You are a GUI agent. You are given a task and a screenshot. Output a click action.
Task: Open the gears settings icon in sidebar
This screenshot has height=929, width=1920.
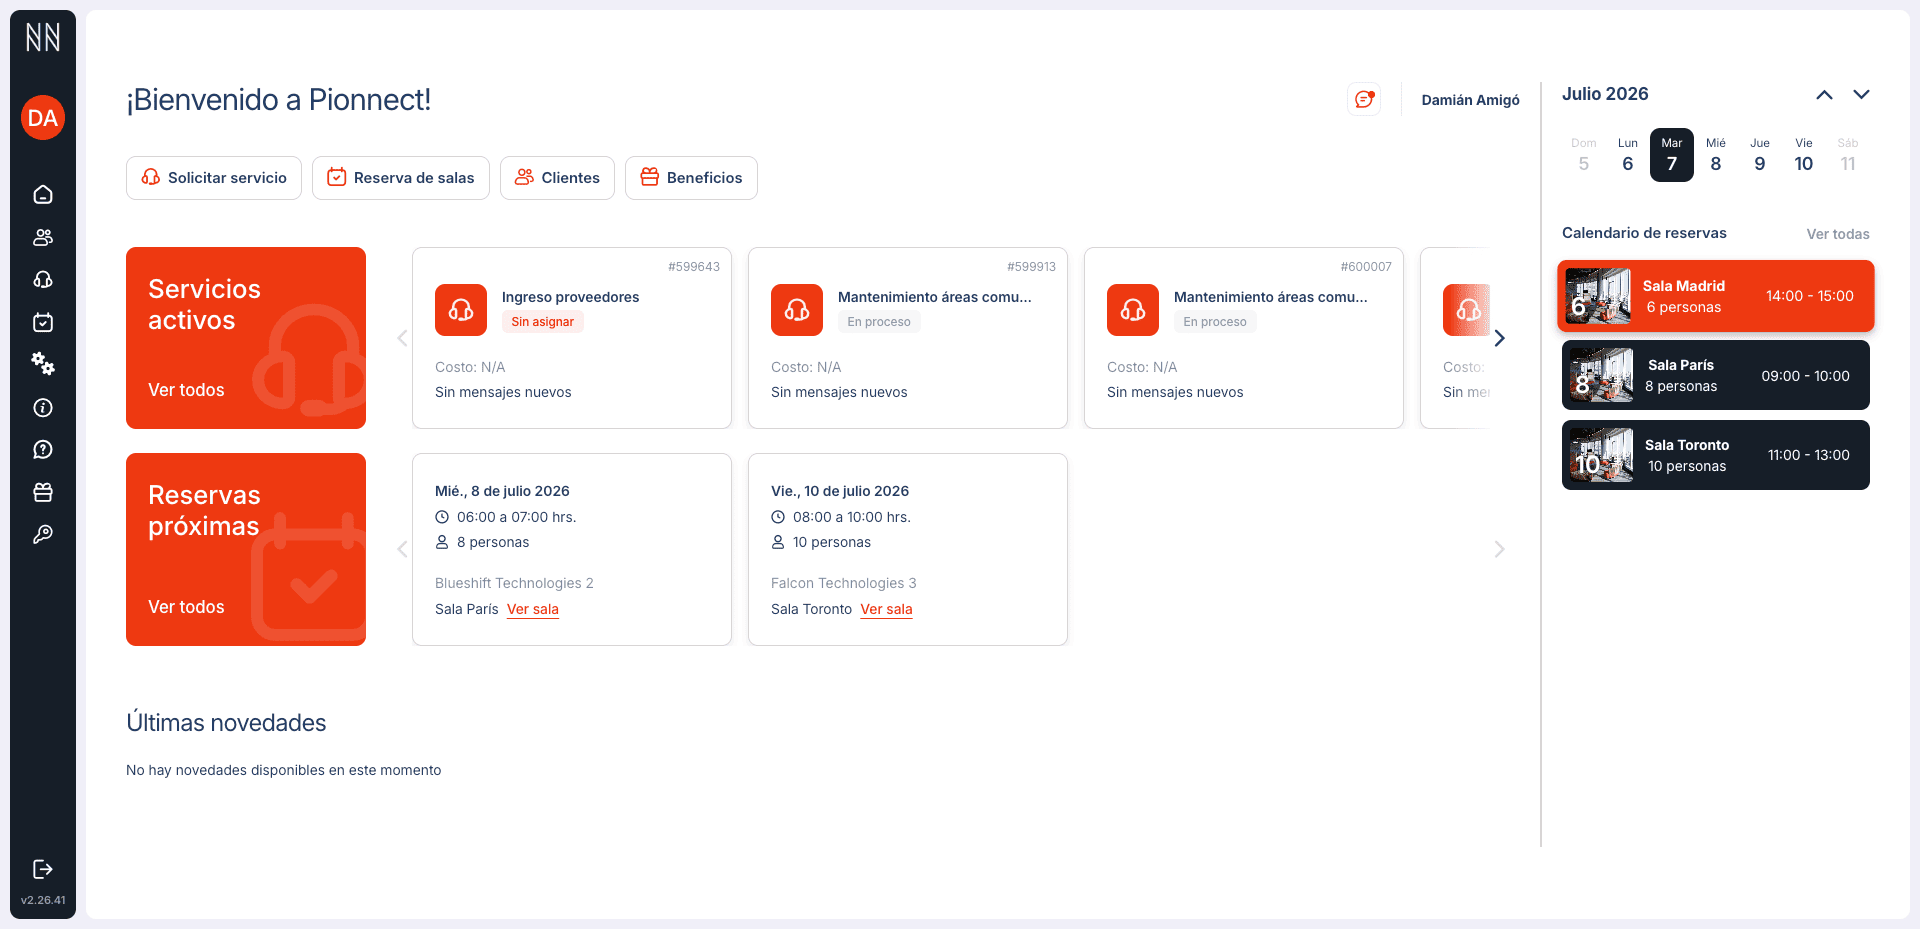point(43,364)
